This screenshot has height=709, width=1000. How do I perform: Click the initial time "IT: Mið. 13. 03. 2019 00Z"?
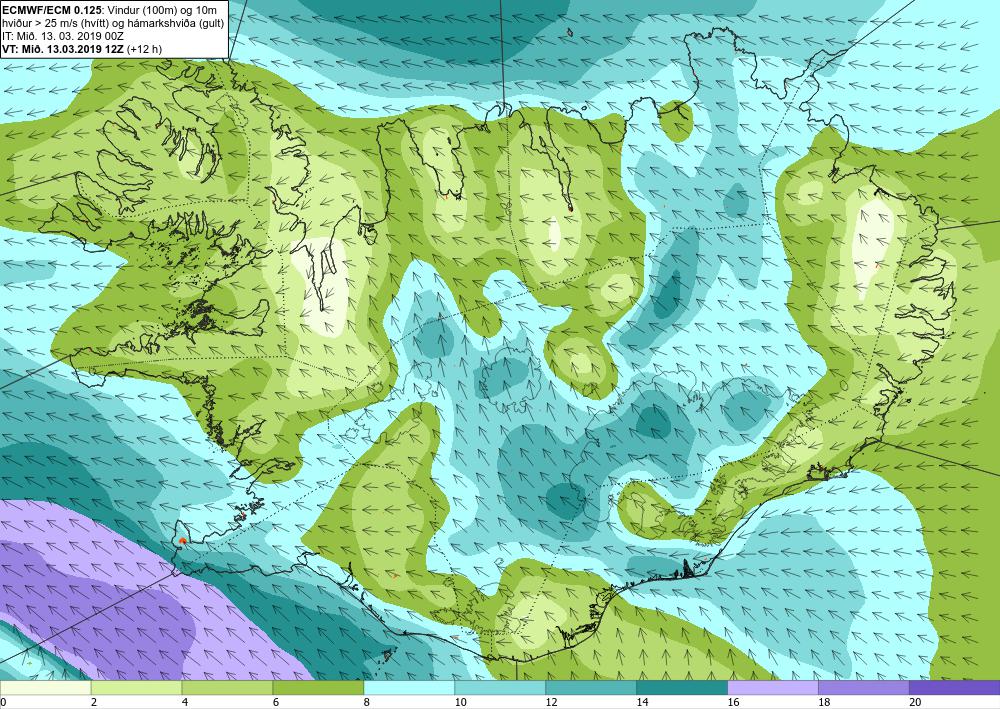tap(63, 36)
